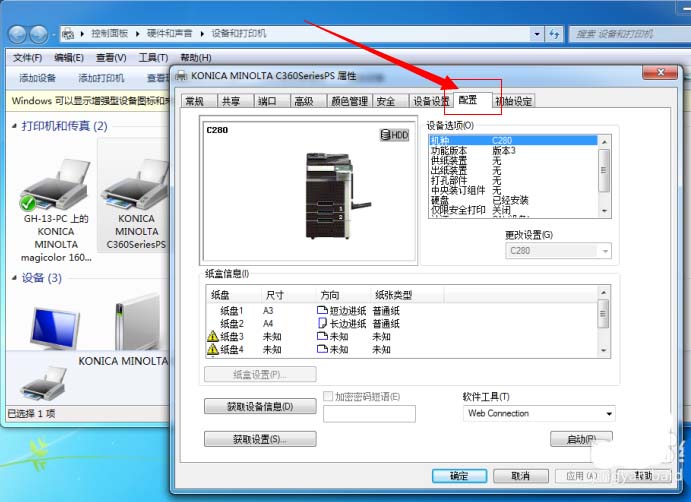This screenshot has height=502, width=691.
Task: Click the Forward navigation arrow in Explorer
Action: (x=39, y=34)
